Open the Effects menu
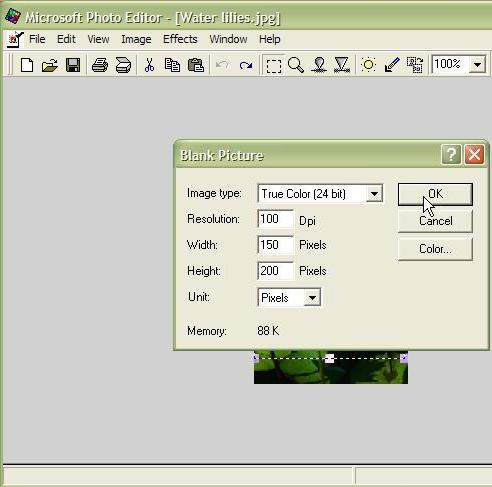Screen dimensions: 492x487 pos(180,39)
